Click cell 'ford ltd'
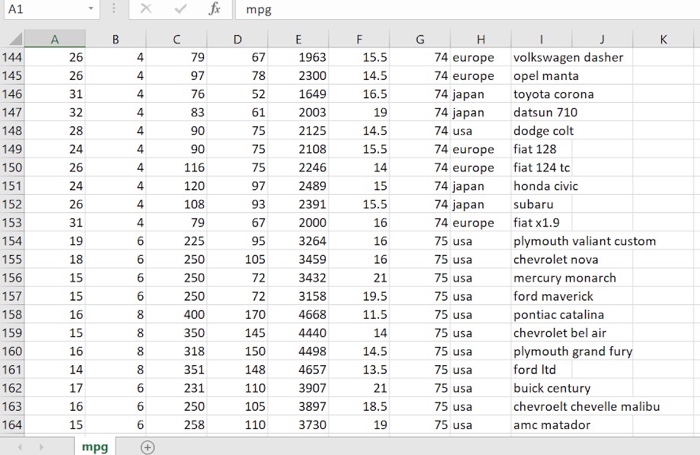 (542, 369)
